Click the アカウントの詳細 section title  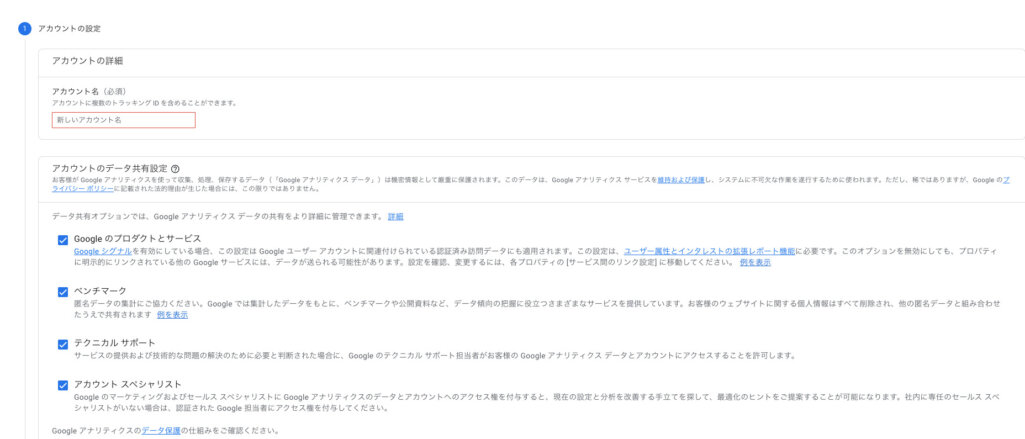[88, 61]
